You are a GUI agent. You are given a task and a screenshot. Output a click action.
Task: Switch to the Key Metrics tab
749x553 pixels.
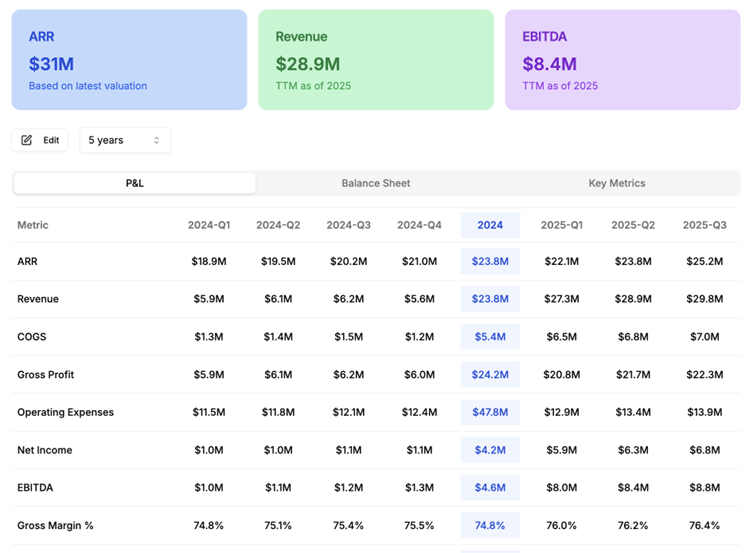point(617,183)
